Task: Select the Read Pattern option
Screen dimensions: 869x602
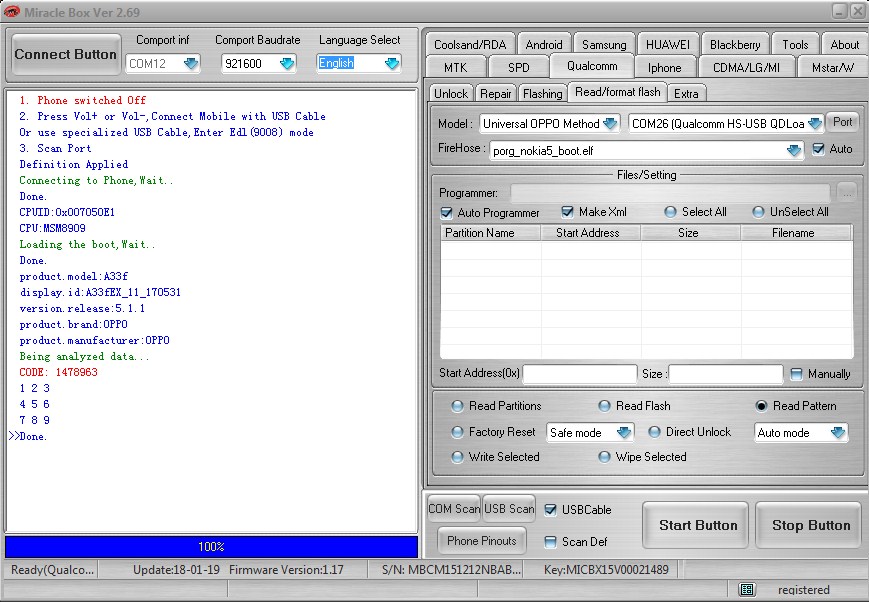Action: [761, 406]
